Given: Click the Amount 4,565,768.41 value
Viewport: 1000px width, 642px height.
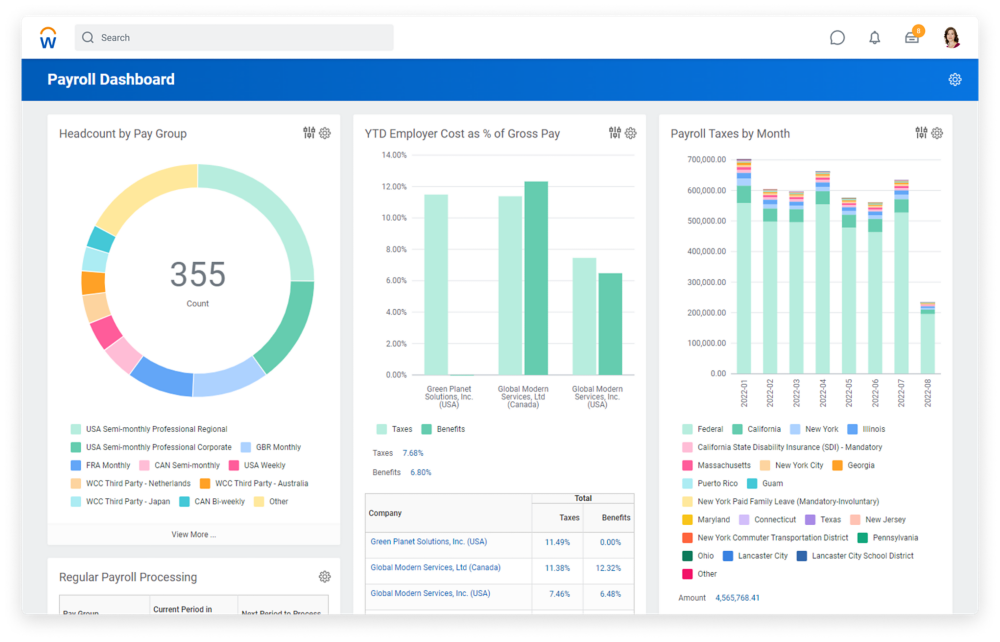Looking at the screenshot, I should pos(737,598).
